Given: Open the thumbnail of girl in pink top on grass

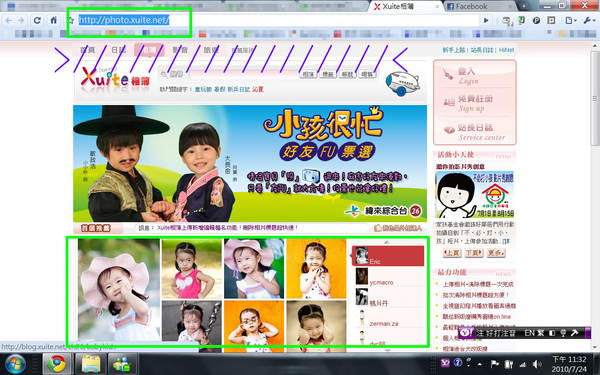Looking at the screenshot, I should [192, 269].
